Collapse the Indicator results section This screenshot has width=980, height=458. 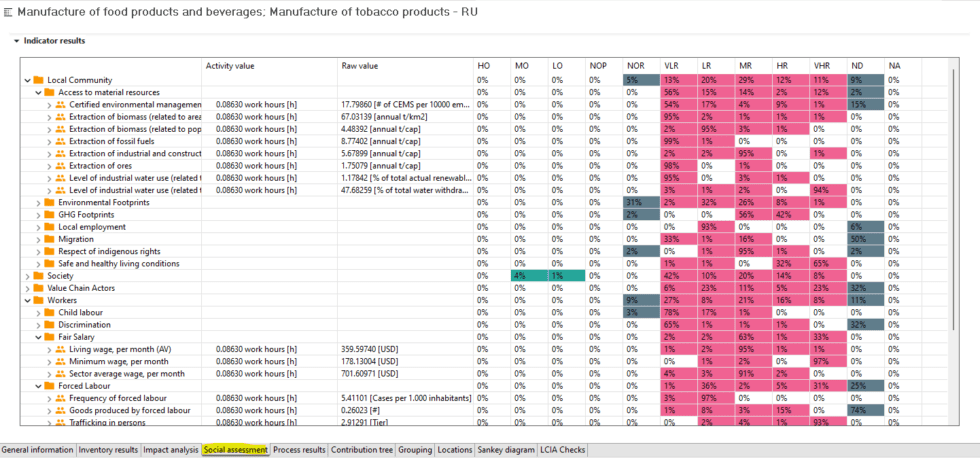click(17, 41)
